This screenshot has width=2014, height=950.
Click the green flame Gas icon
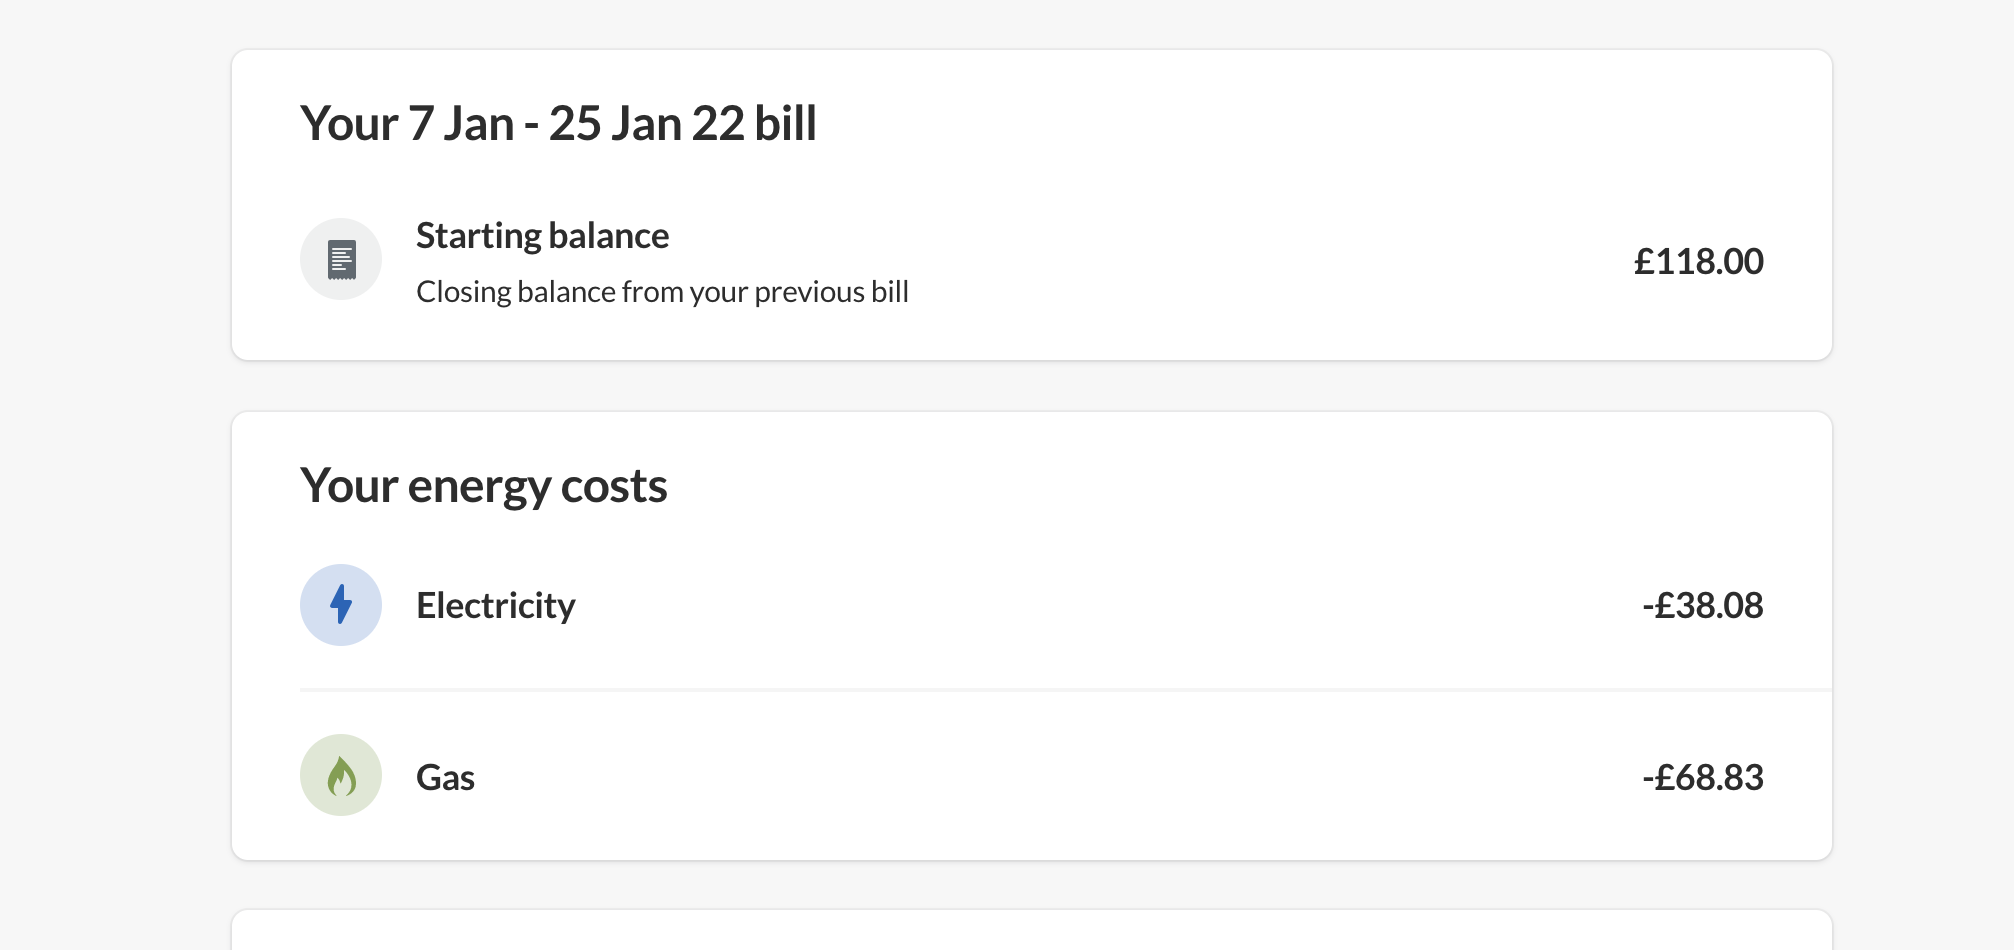(341, 775)
